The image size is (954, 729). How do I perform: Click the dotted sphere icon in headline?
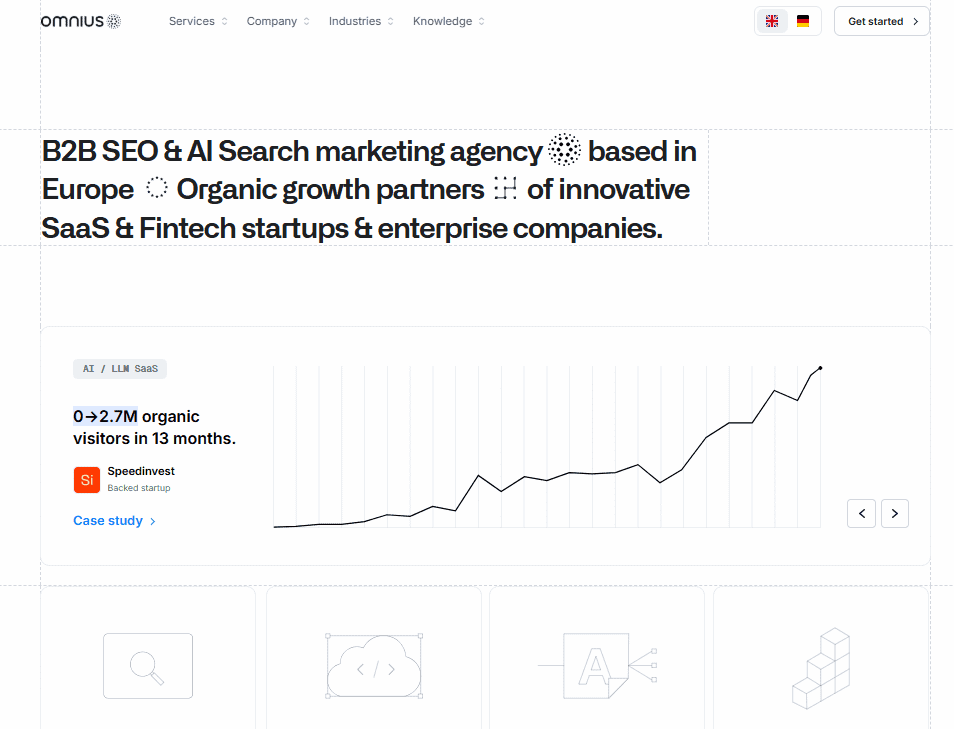(565, 151)
